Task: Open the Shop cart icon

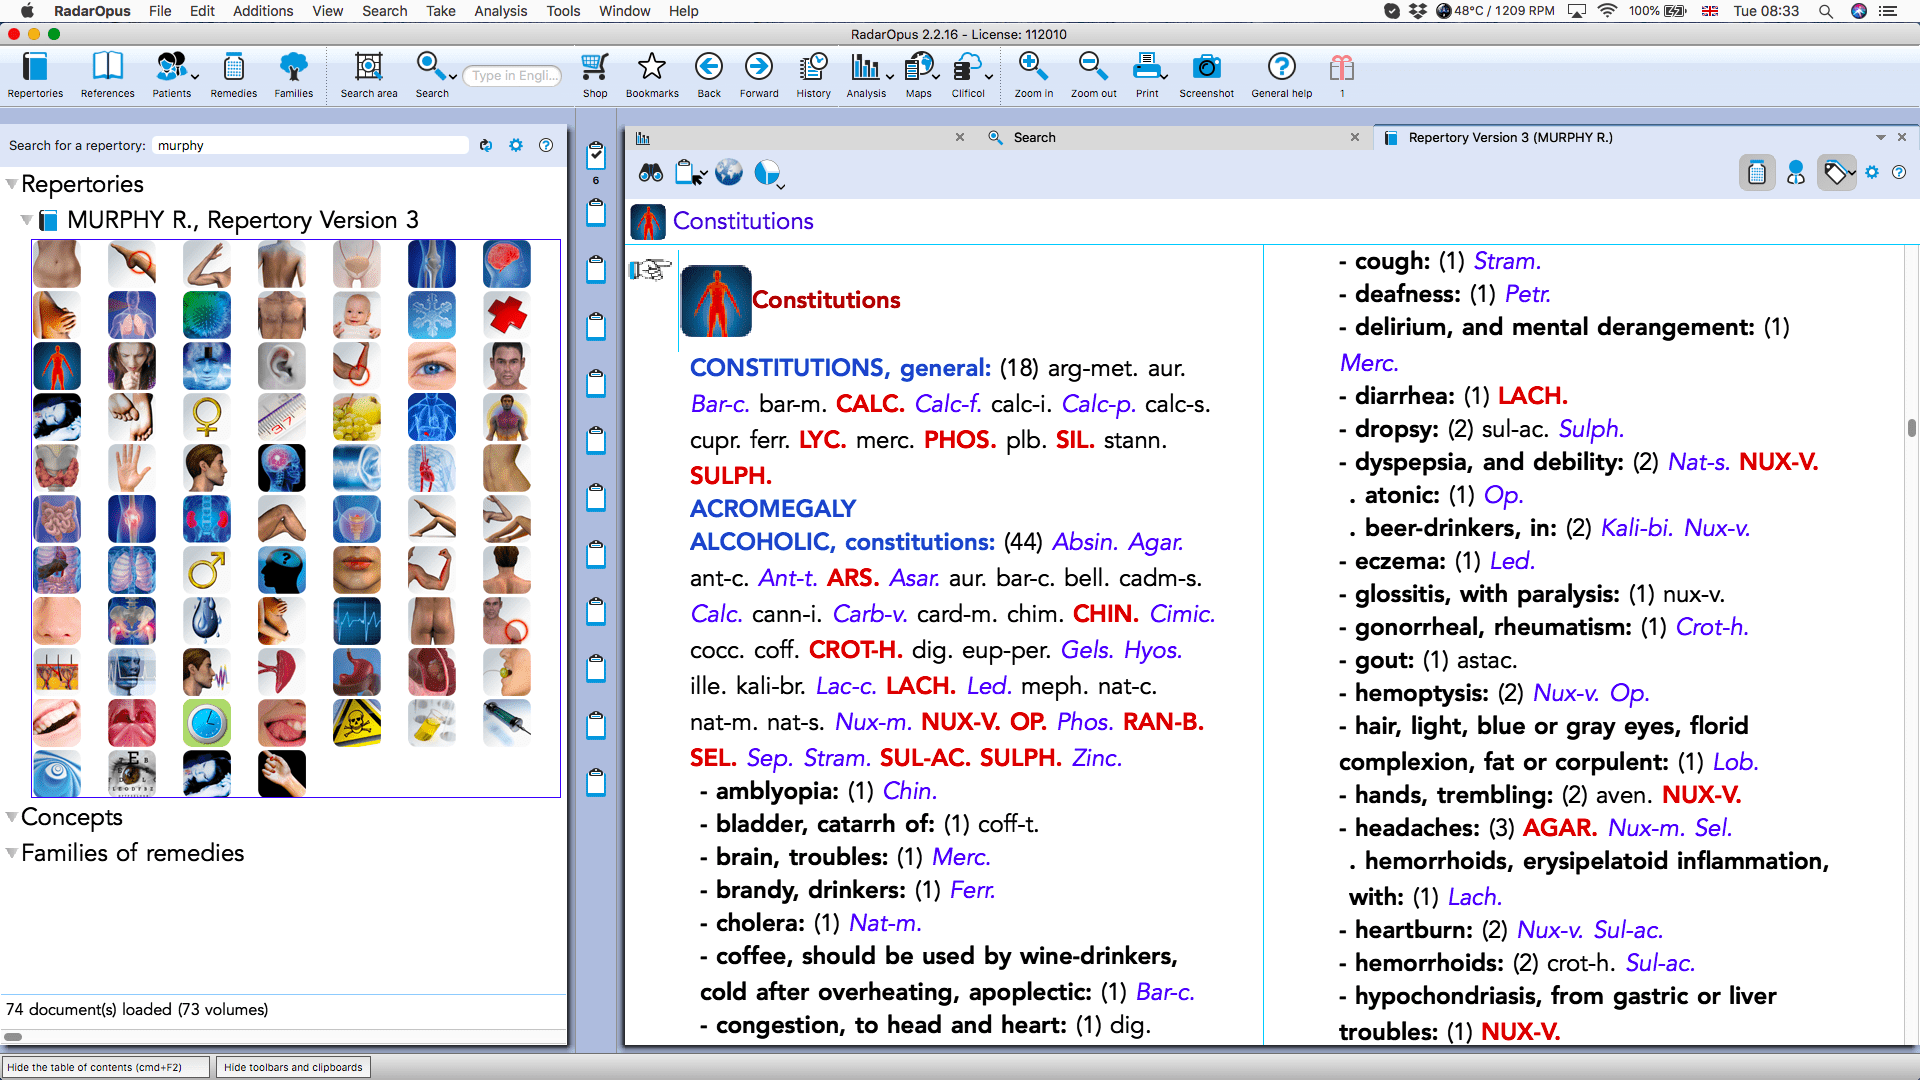Action: tap(595, 75)
